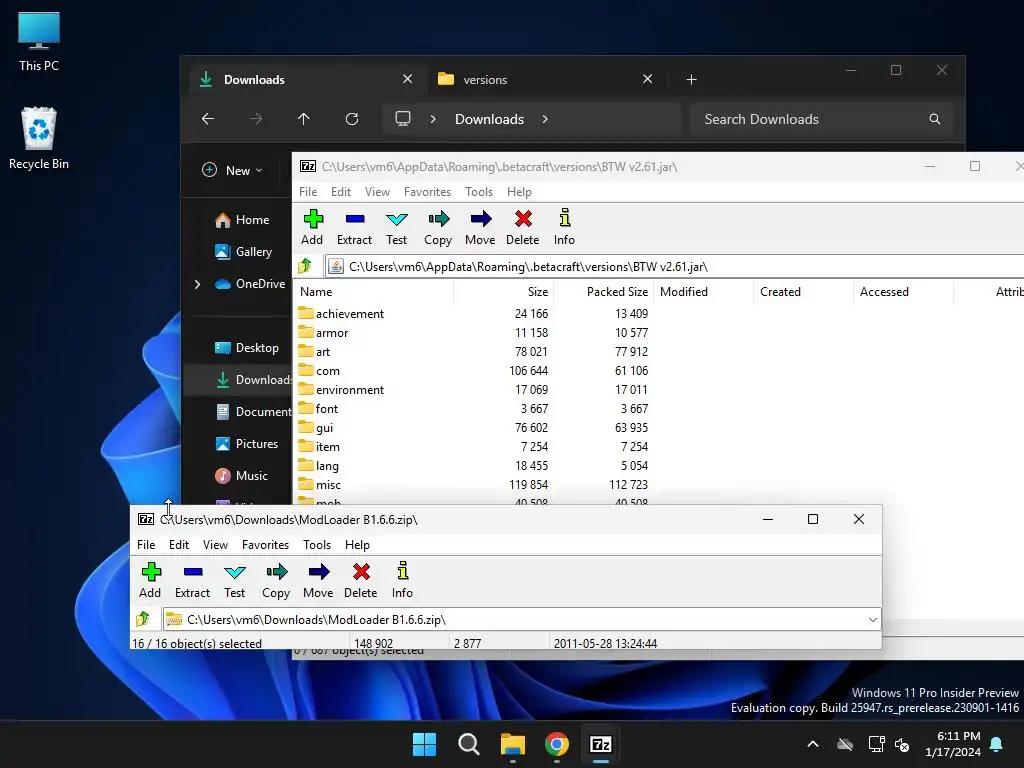Open the ModLoader zip address bar dropdown
1024x768 pixels.
[872, 620]
